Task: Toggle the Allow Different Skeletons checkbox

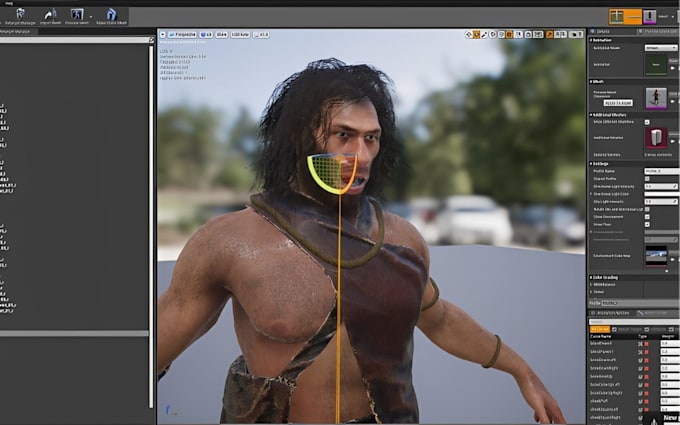Action: (x=647, y=122)
